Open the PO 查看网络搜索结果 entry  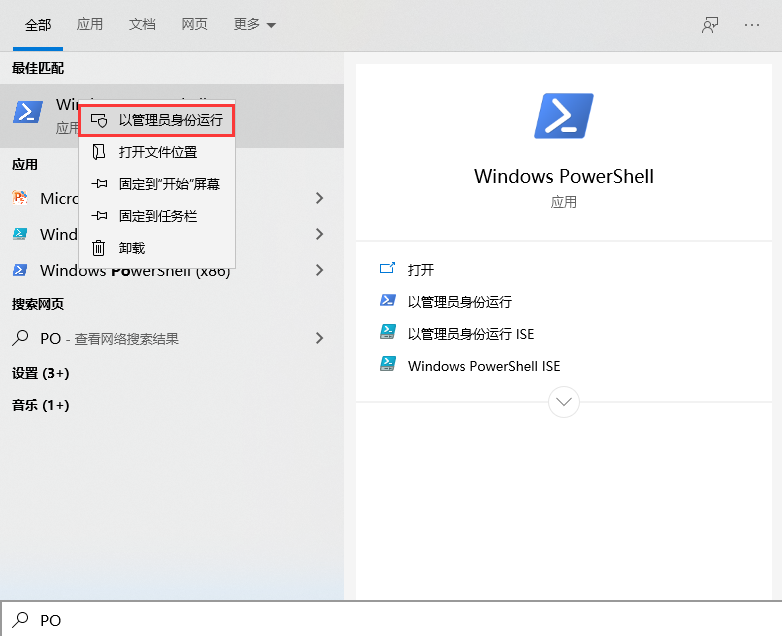[x=172, y=338]
